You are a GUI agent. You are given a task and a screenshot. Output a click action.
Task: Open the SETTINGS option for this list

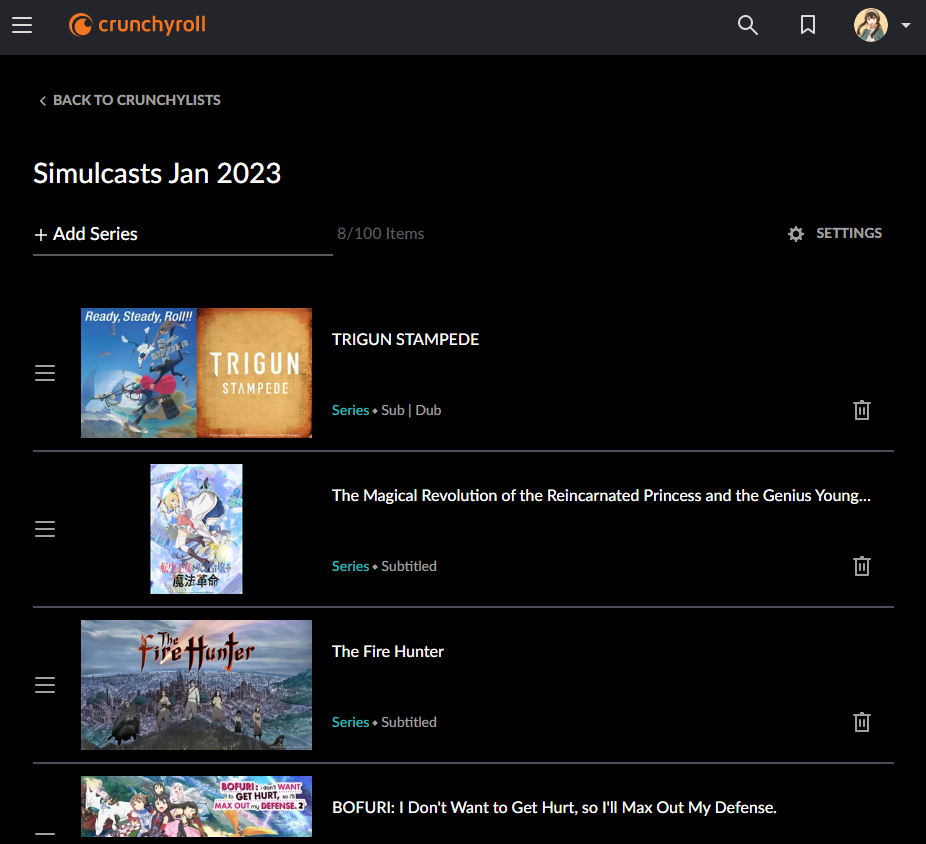[x=848, y=233]
